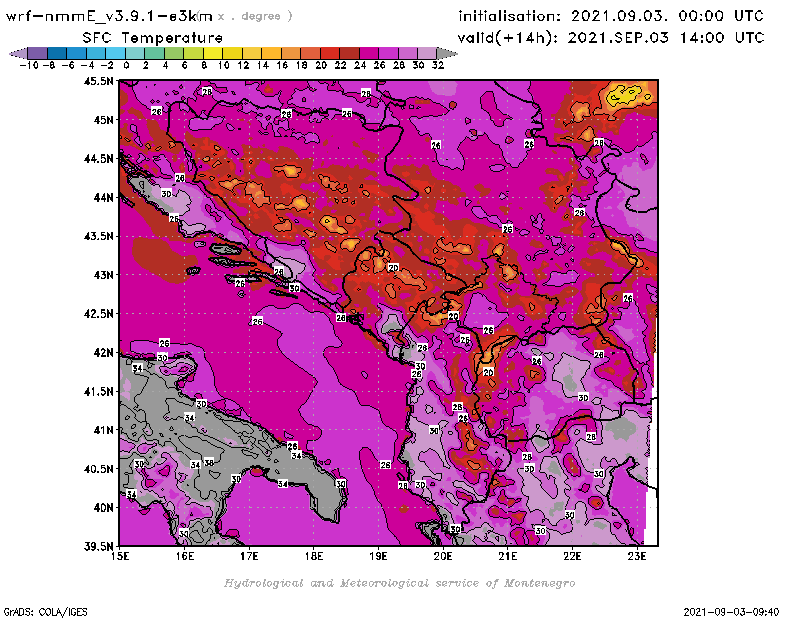Click the '21E' longitude label

(508, 556)
